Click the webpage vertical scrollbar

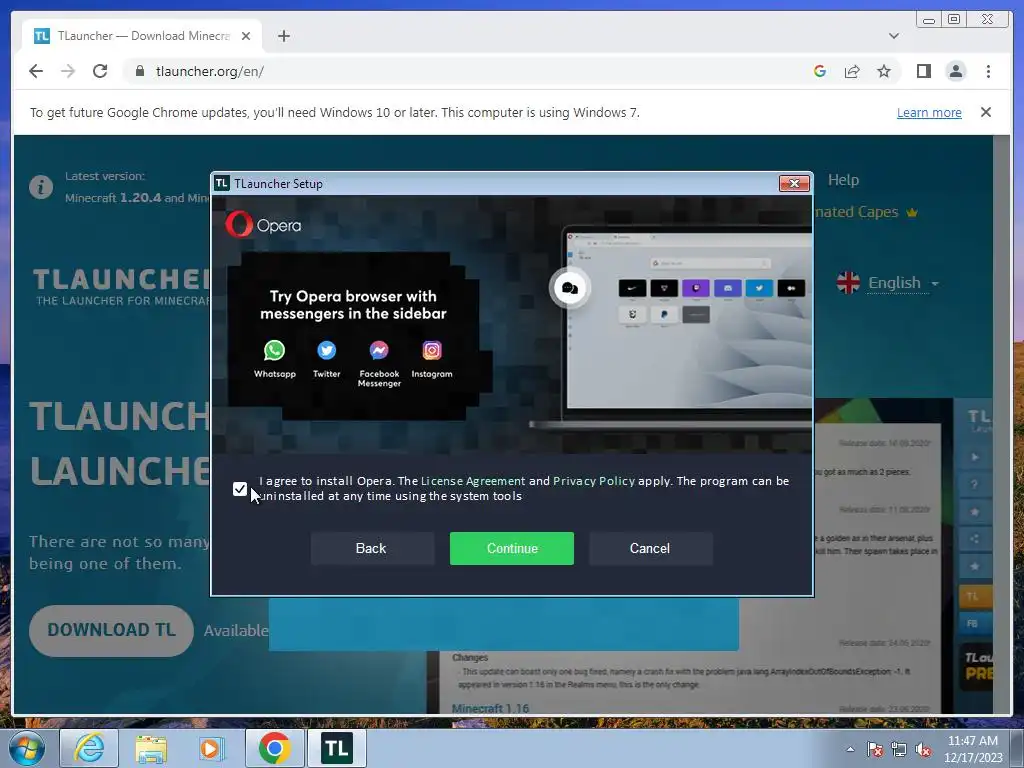tap(1000, 424)
